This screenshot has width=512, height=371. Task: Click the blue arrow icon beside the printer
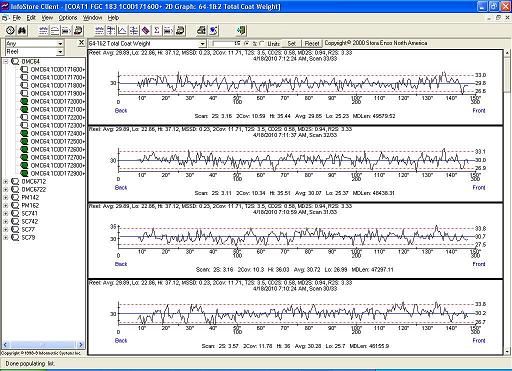pos(213,31)
